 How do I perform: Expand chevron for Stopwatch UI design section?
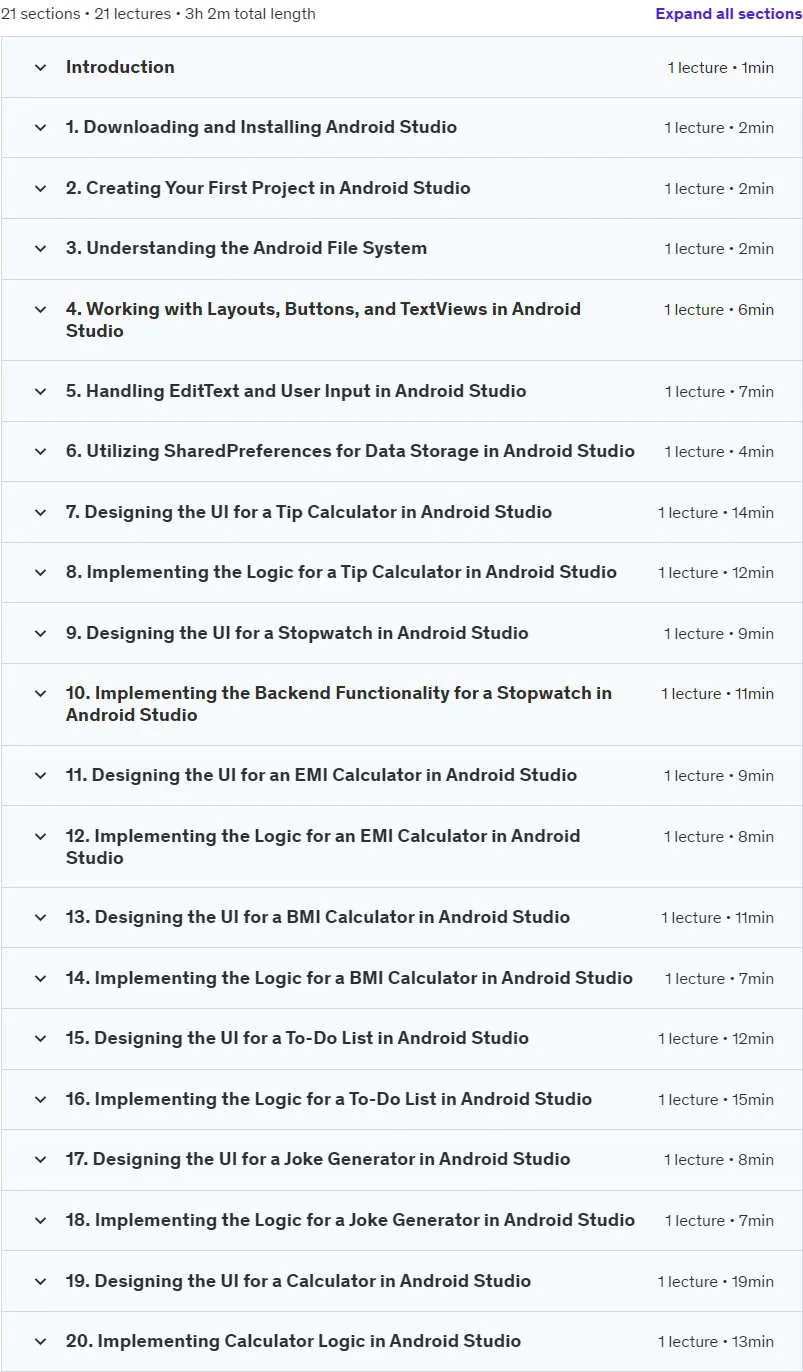pyautogui.click(x=40, y=634)
